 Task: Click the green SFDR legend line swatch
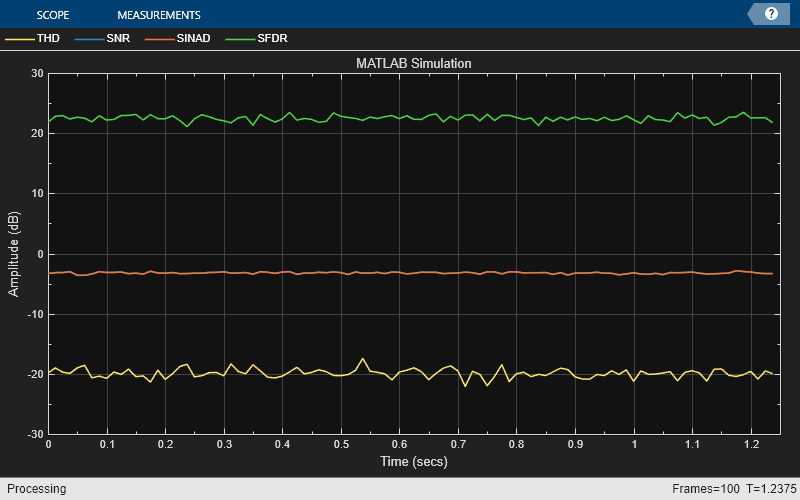coord(240,39)
